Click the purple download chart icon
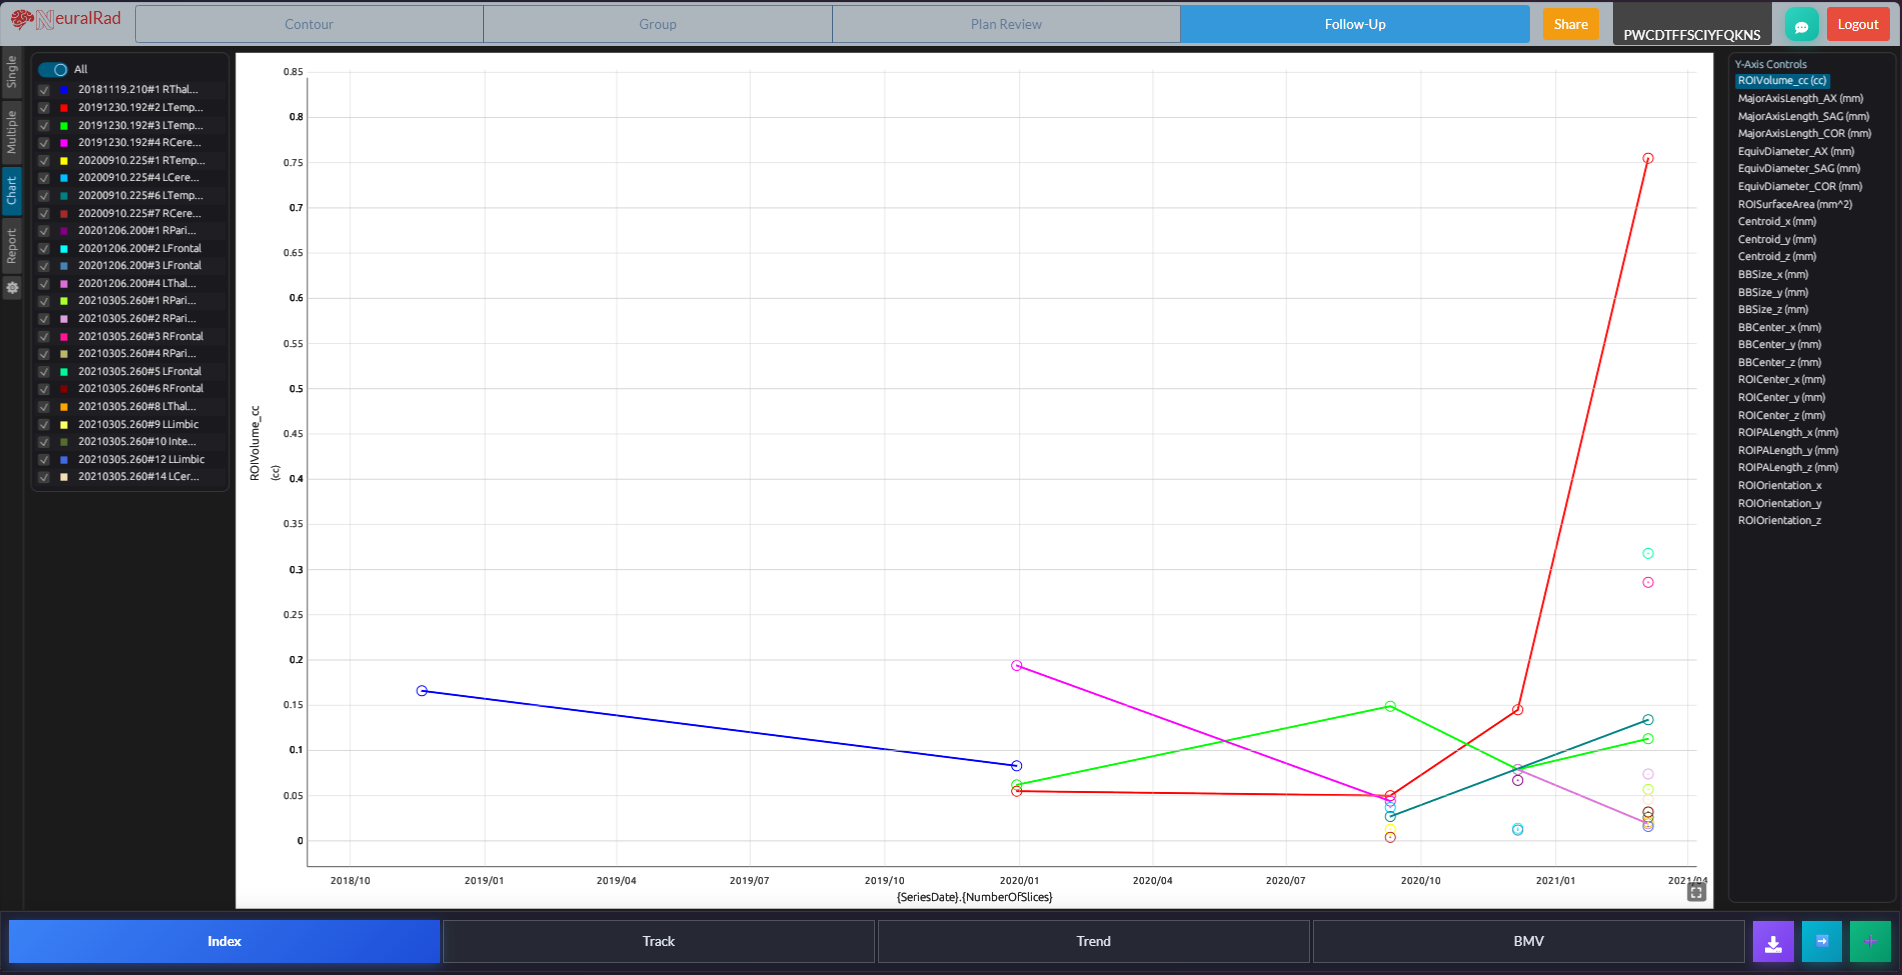Screen dimensions: 1902x975 point(1773,941)
